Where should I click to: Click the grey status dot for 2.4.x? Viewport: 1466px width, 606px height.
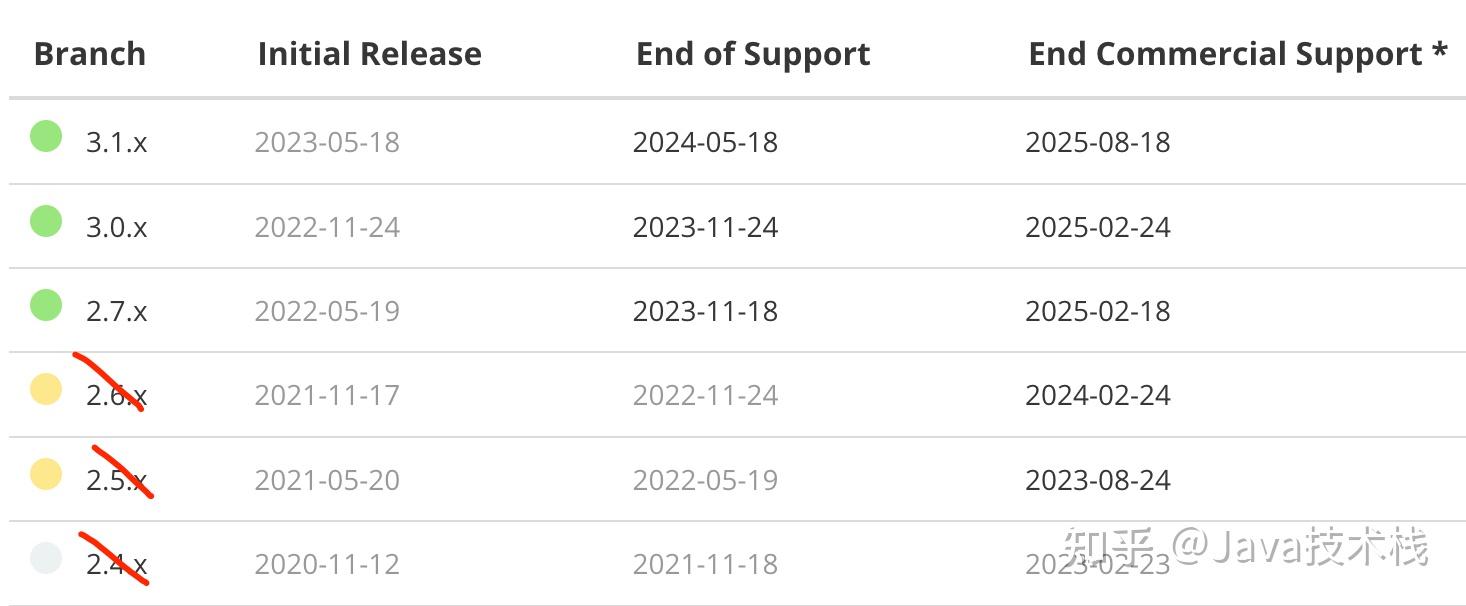point(46,558)
